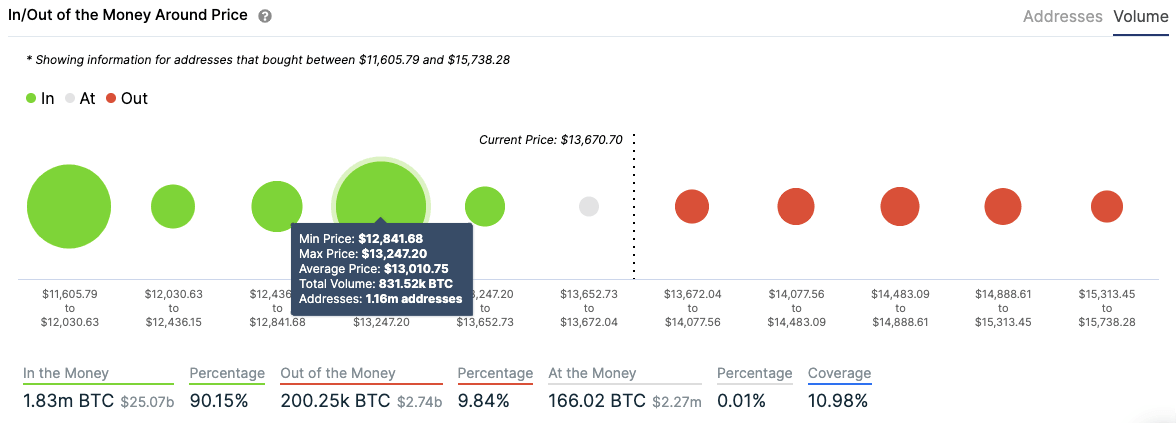Click the largest green bubble at $11,605.79 range
This screenshot has width=1176, height=423.
point(69,207)
